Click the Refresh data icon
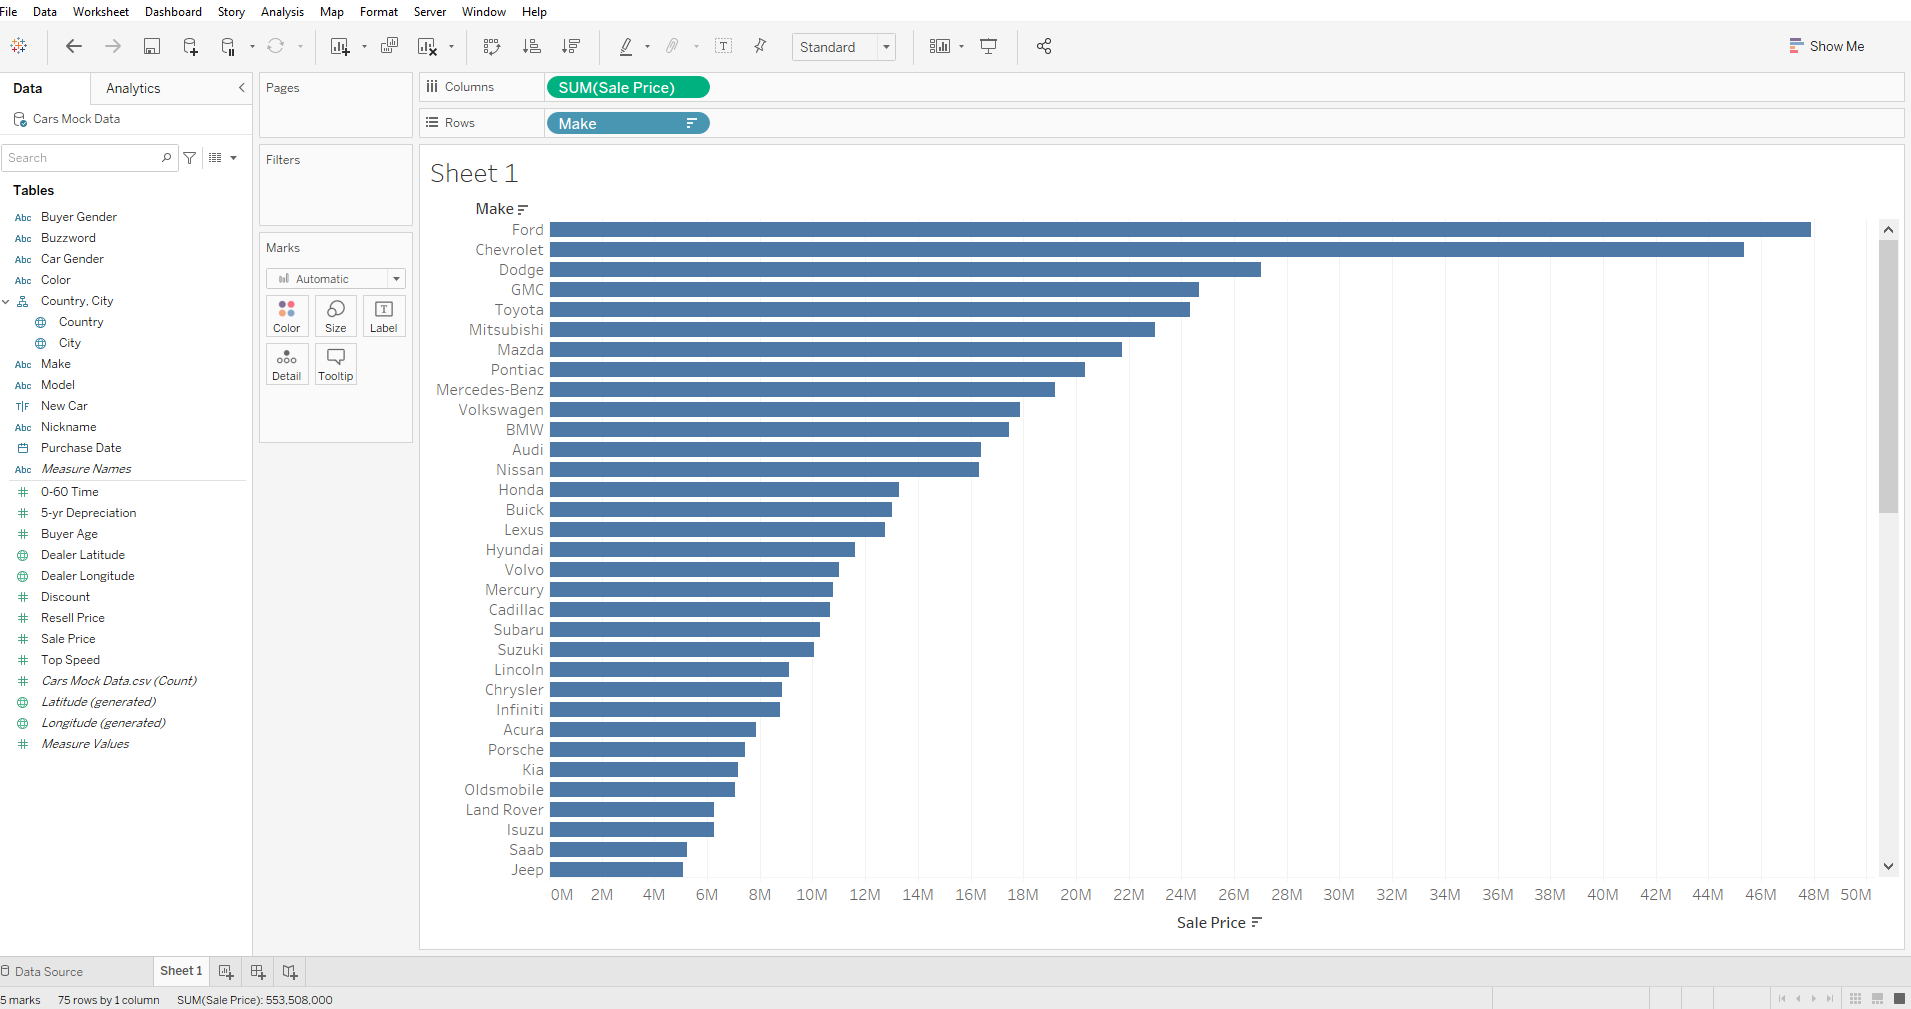Screen dimensions: 1911x1009 click(x=276, y=46)
